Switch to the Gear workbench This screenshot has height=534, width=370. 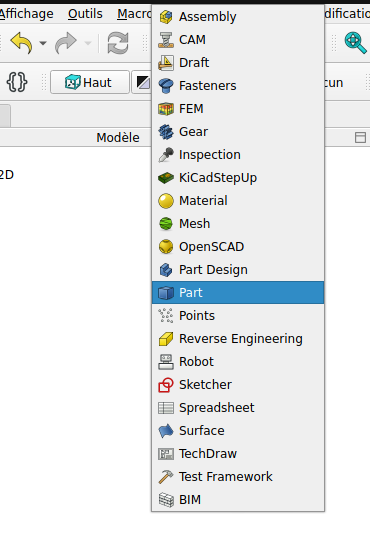coord(238,132)
